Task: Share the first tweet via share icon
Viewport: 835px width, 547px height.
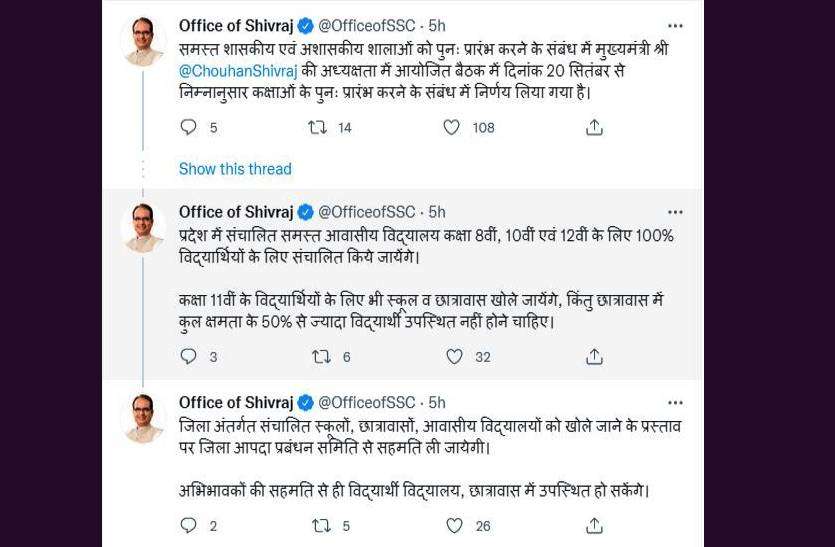Action: 594,127
